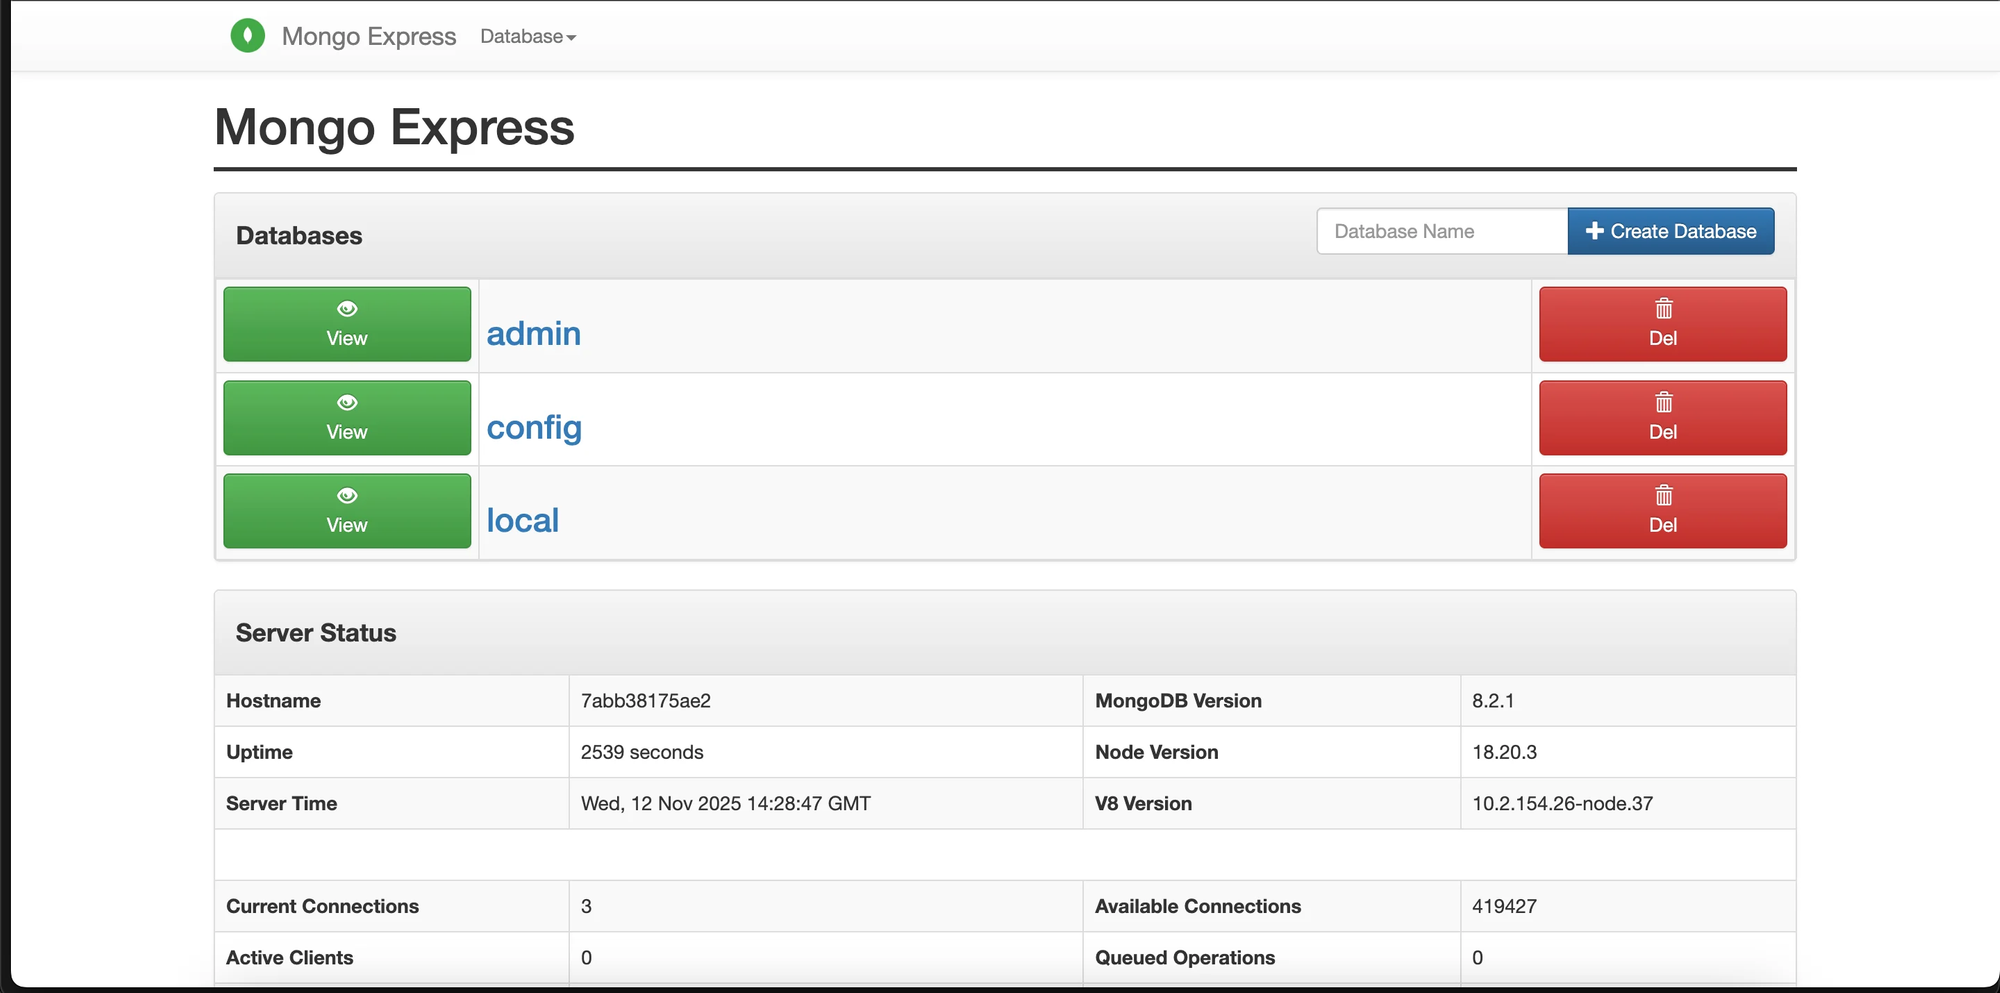
Task: Focus the Database Name input field
Action: 1441,232
